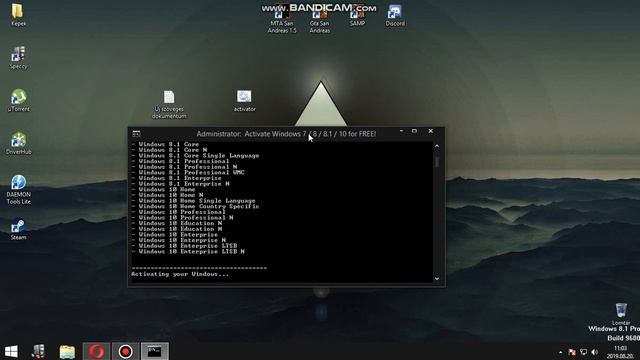Open File Explorer from the taskbar

click(x=67, y=351)
